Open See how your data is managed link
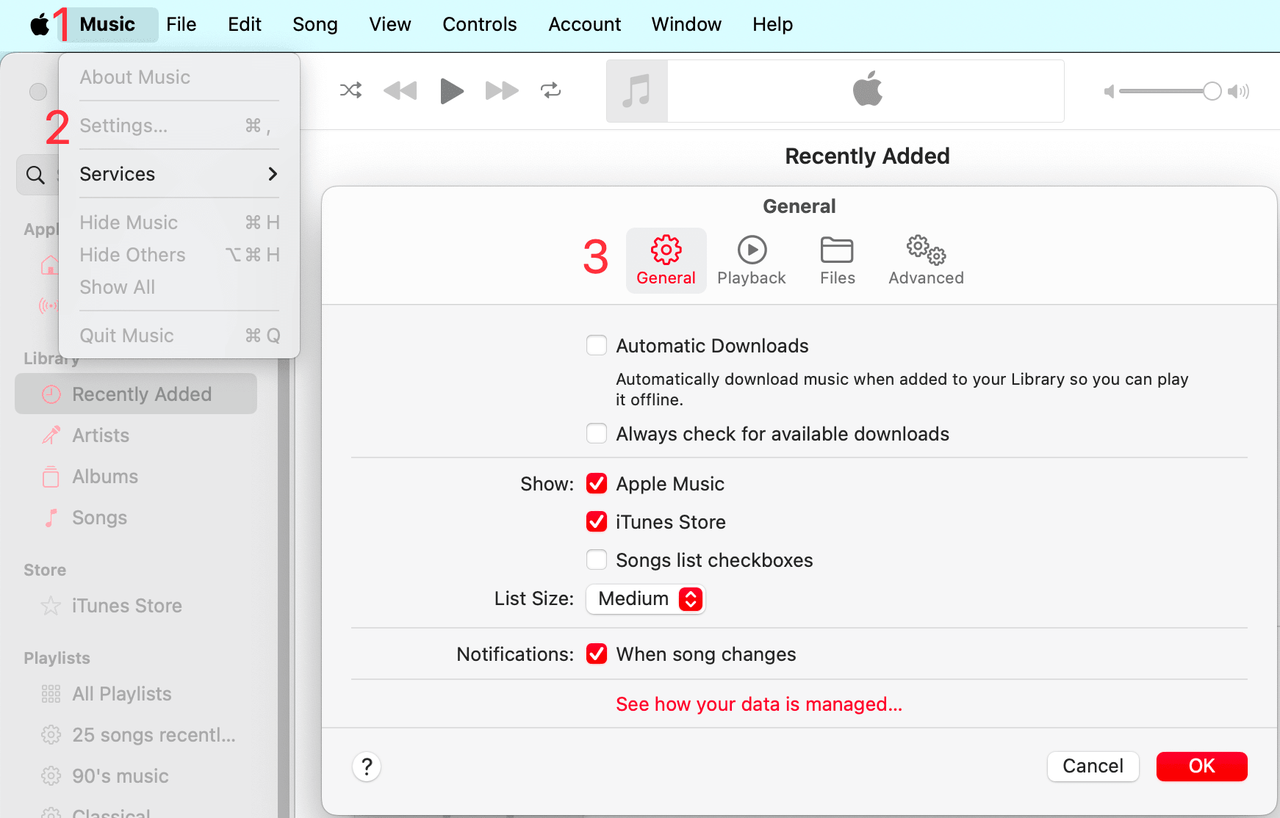The height and width of the screenshot is (818, 1280). point(759,704)
